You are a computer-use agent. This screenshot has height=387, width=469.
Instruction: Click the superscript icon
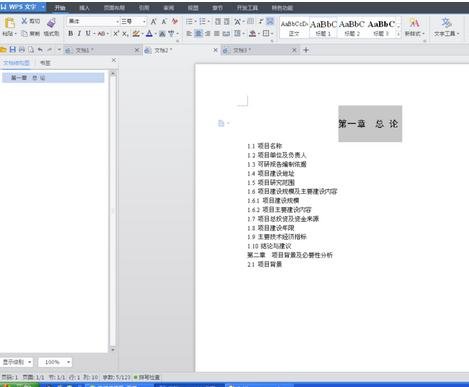(116, 33)
